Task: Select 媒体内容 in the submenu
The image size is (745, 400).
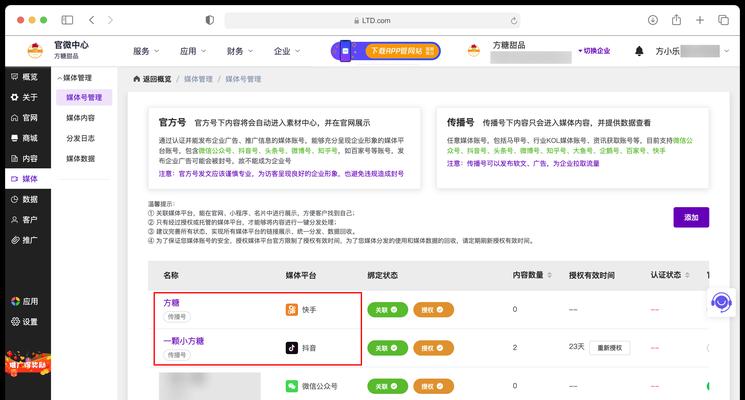Action: coord(80,118)
